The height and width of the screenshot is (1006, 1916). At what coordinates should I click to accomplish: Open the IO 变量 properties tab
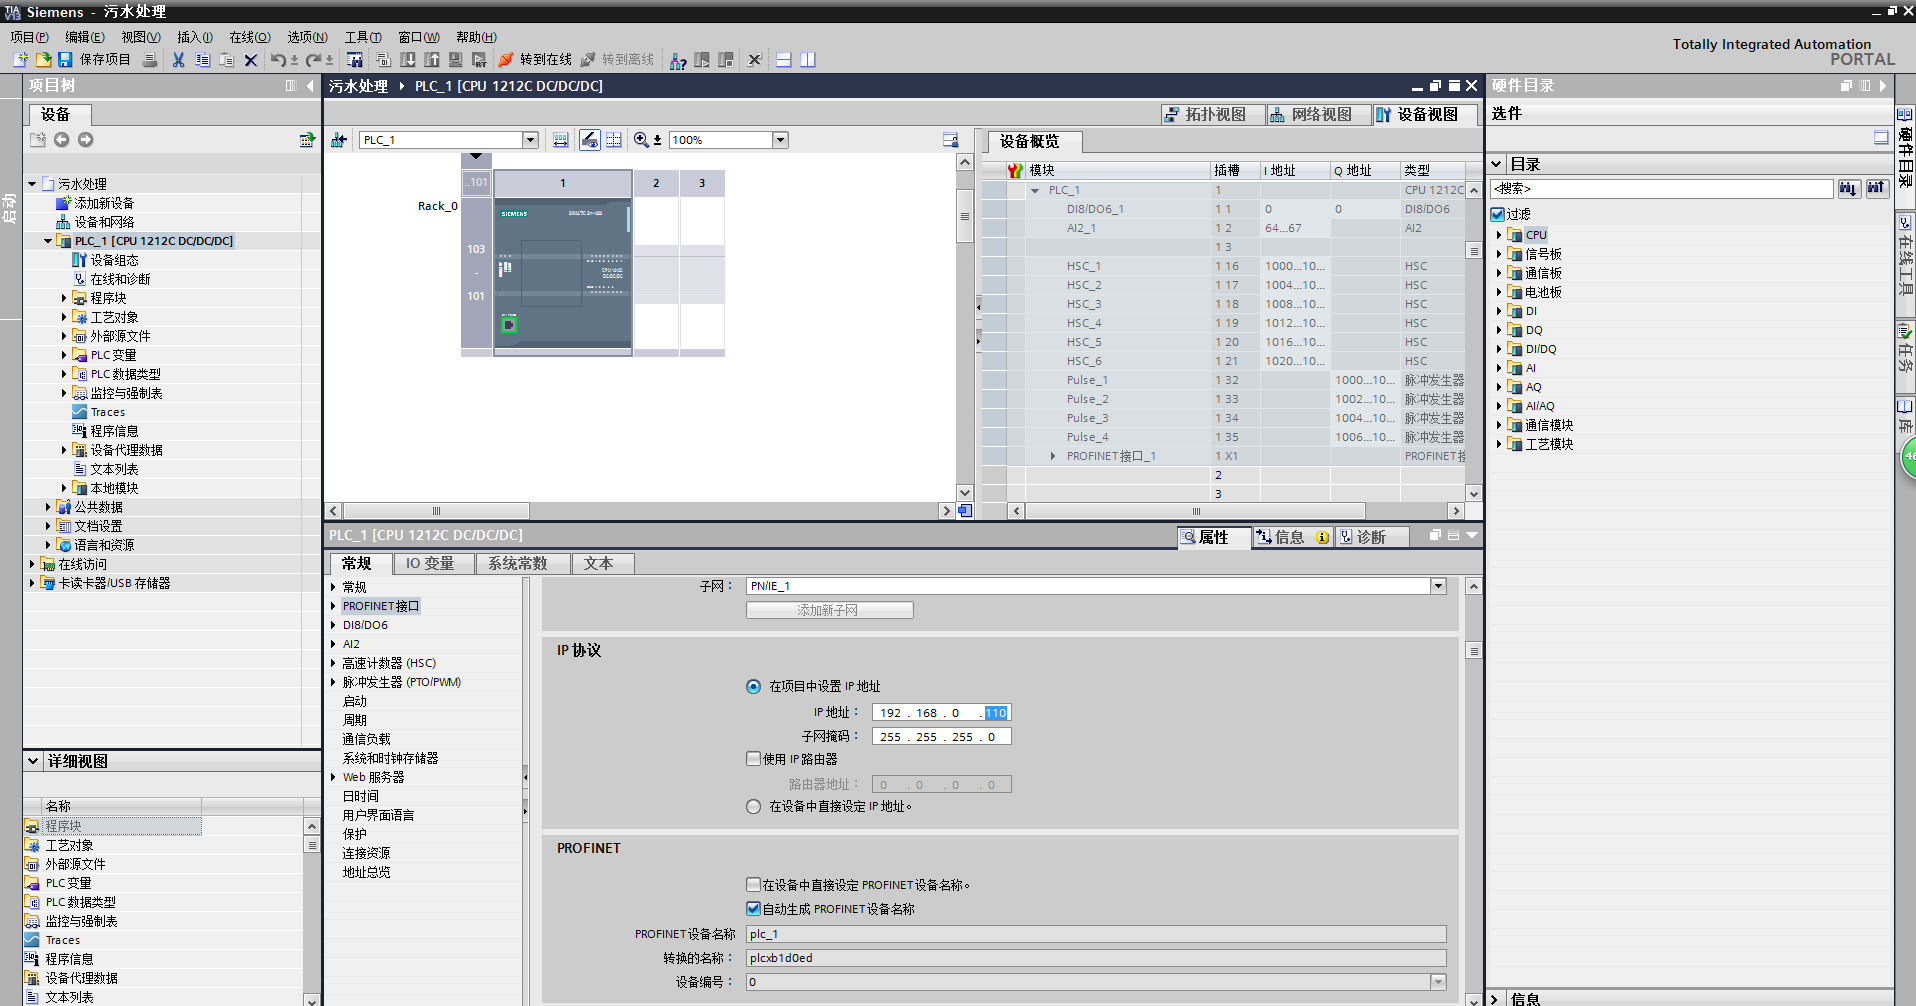pyautogui.click(x=430, y=564)
